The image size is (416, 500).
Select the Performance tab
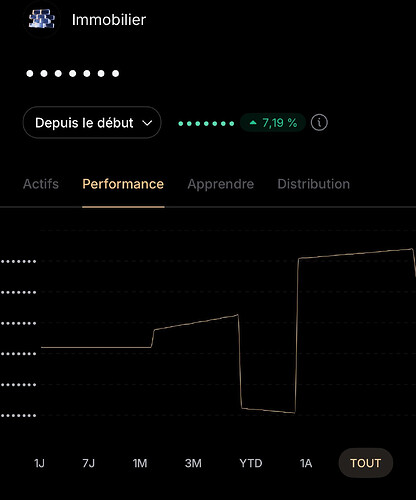[123, 184]
